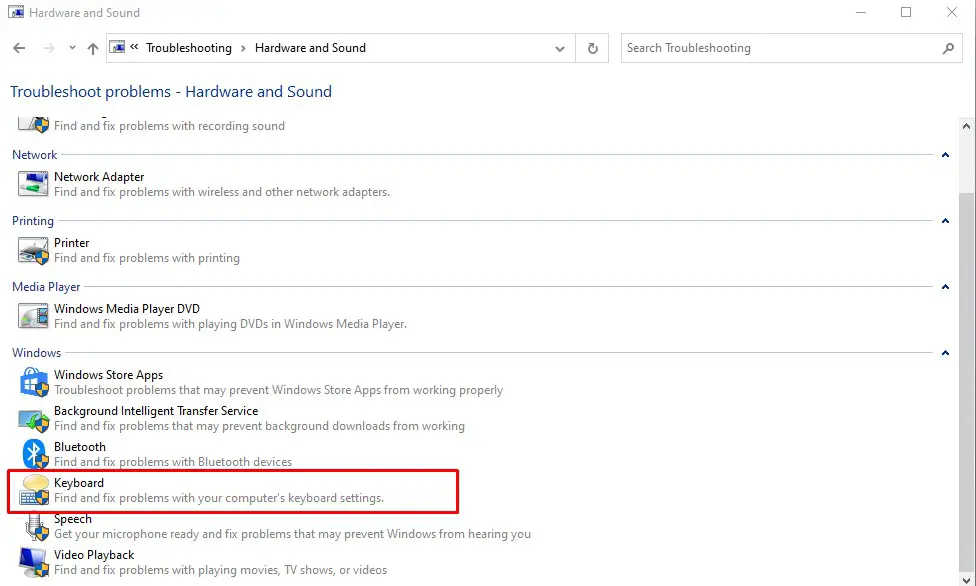Image resolution: width=976 pixels, height=586 pixels.
Task: Open submenu arrow after Troubleshooting breadcrumb
Action: pyautogui.click(x=243, y=48)
